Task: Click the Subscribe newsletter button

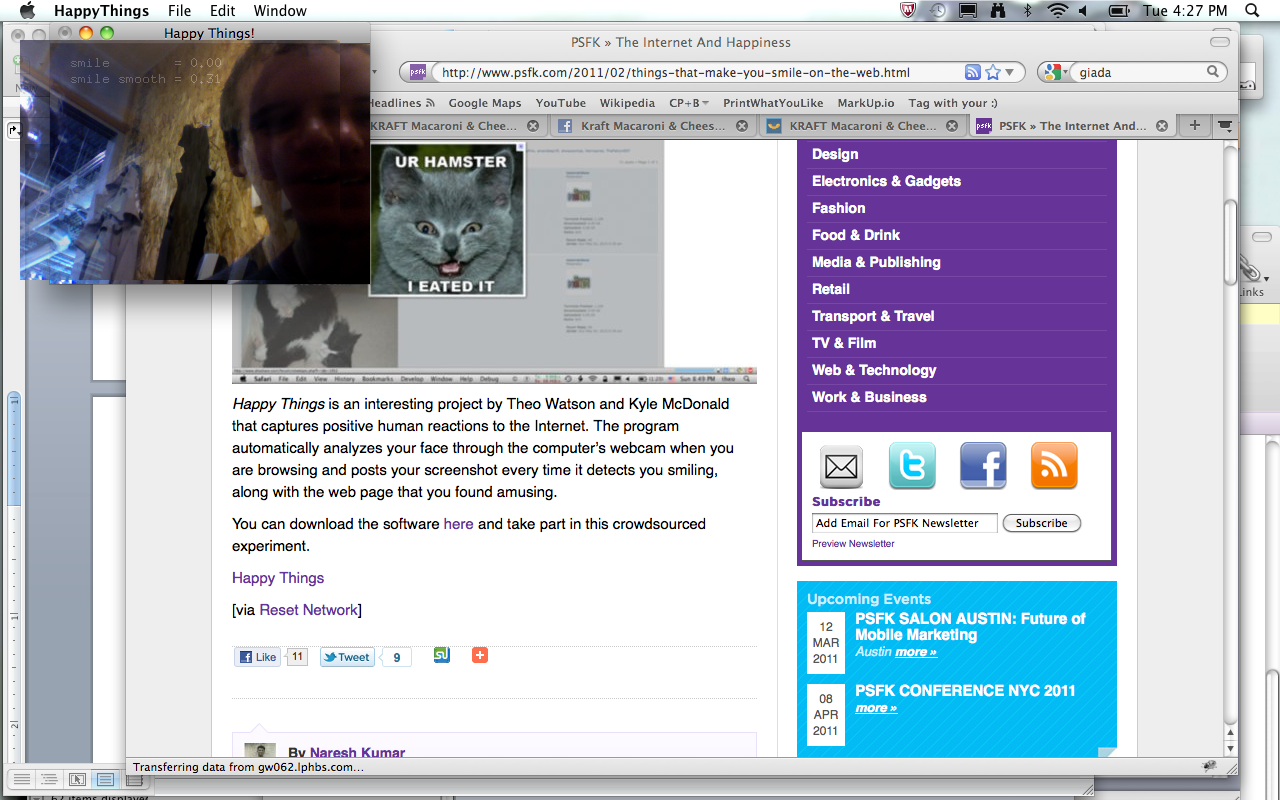Action: pyautogui.click(x=1041, y=523)
